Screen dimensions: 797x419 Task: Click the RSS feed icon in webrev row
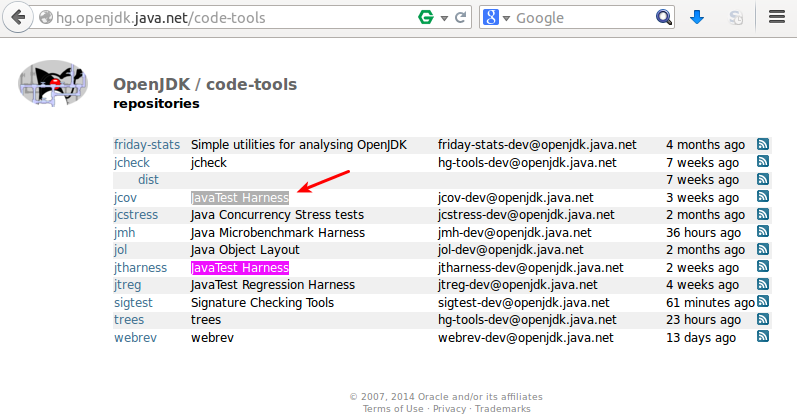click(x=763, y=338)
